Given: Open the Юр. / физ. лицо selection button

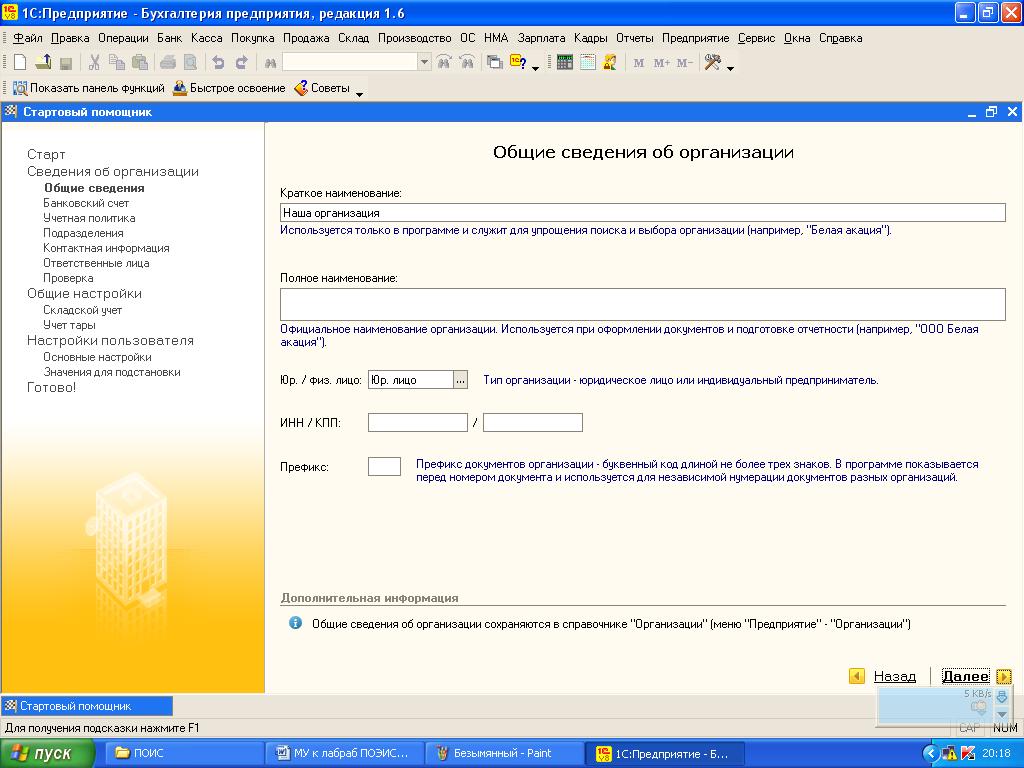Looking at the screenshot, I should (x=460, y=380).
